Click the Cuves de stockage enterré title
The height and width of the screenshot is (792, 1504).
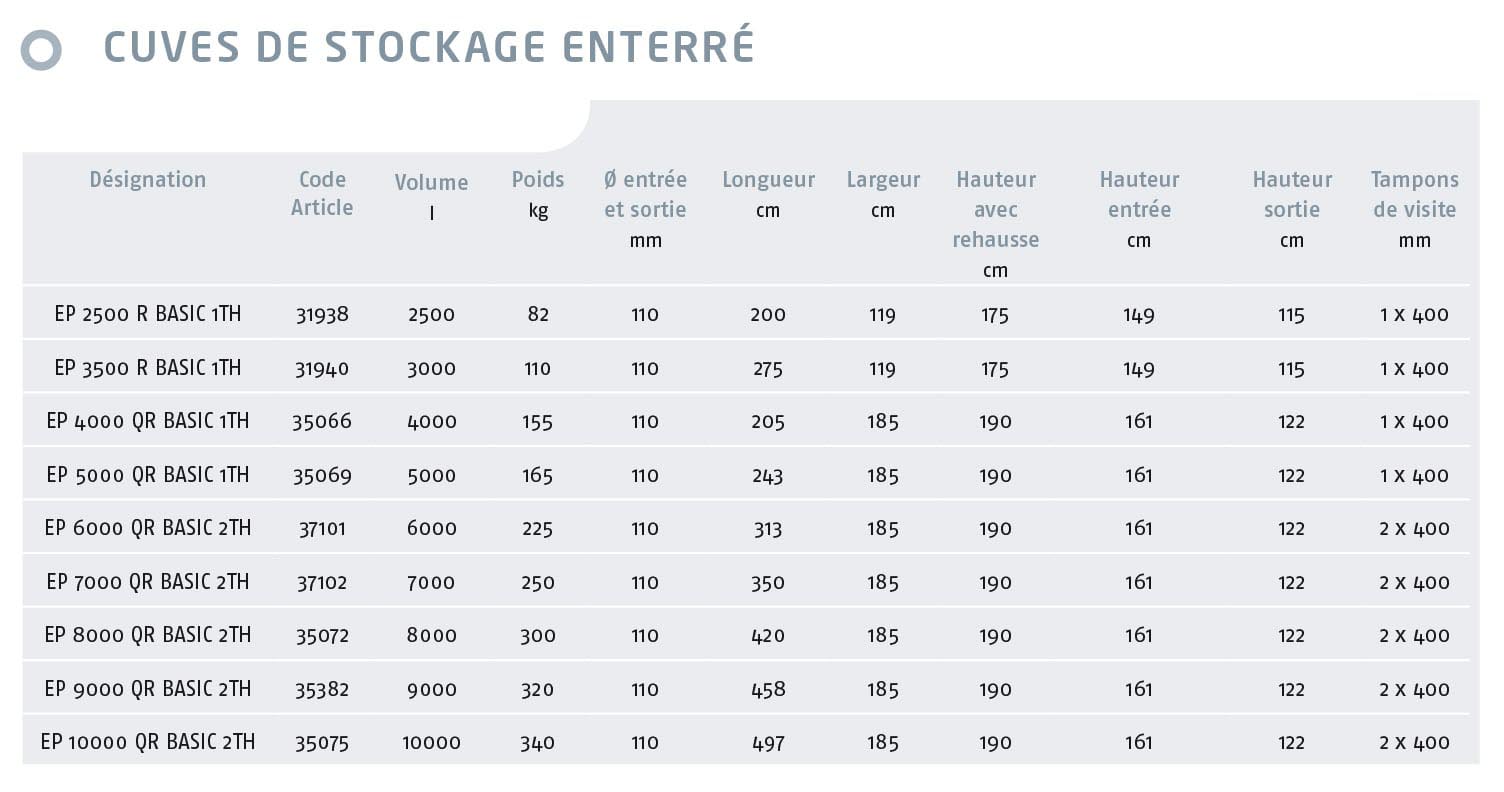tap(429, 48)
